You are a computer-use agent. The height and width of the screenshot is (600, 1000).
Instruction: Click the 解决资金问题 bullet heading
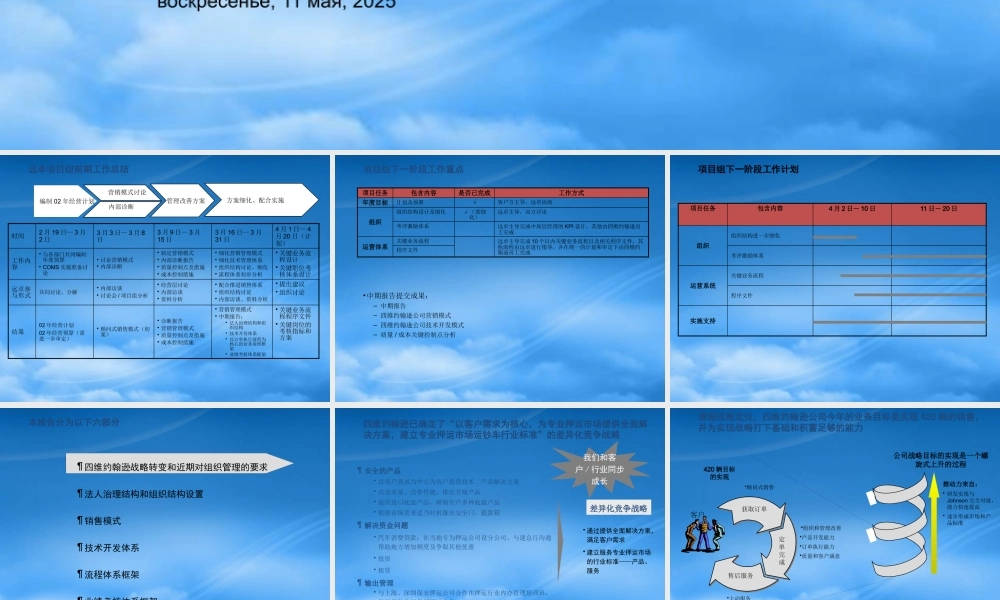tap(383, 525)
